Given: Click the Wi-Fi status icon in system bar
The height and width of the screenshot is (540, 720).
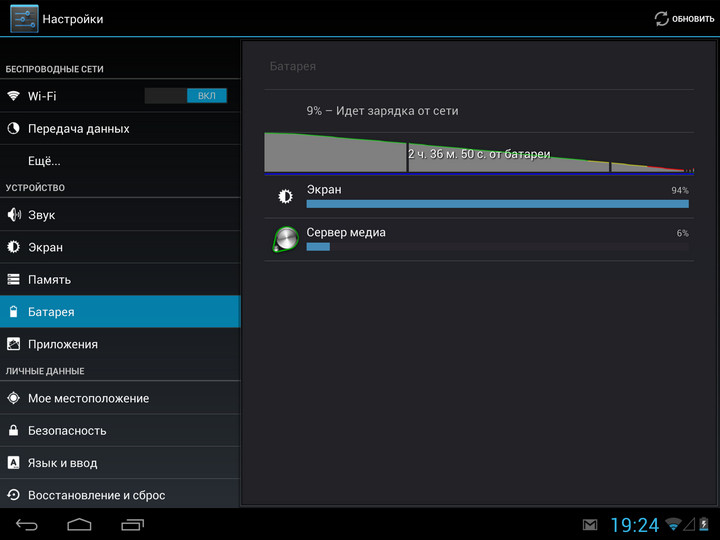Looking at the screenshot, I should click(x=673, y=524).
